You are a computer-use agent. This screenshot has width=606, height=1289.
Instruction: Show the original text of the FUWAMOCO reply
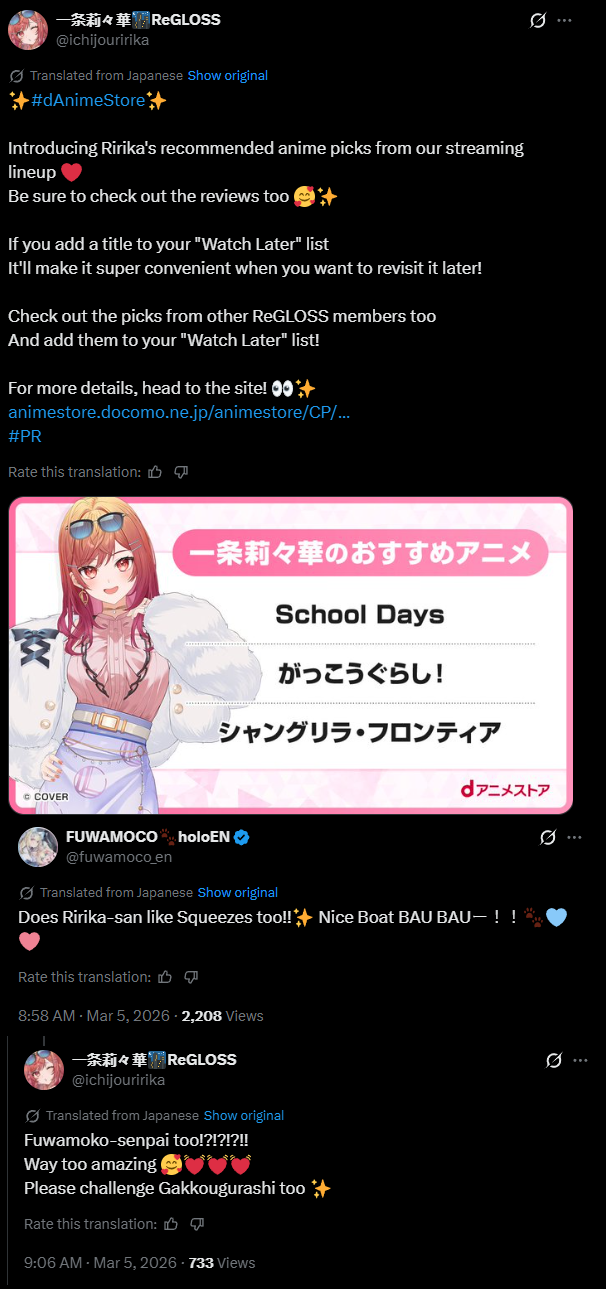tap(238, 892)
